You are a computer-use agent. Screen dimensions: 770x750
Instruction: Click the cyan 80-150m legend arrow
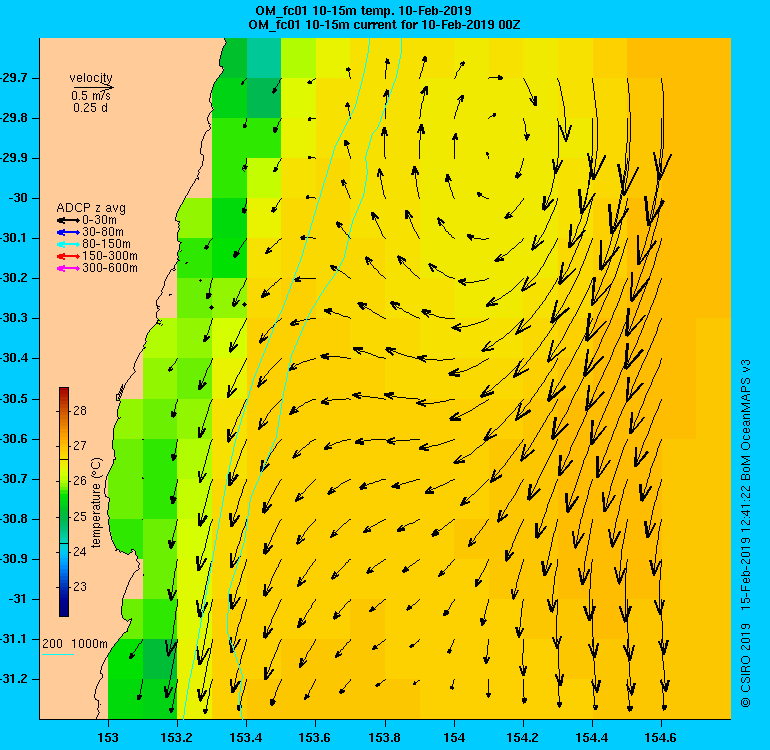(68, 244)
